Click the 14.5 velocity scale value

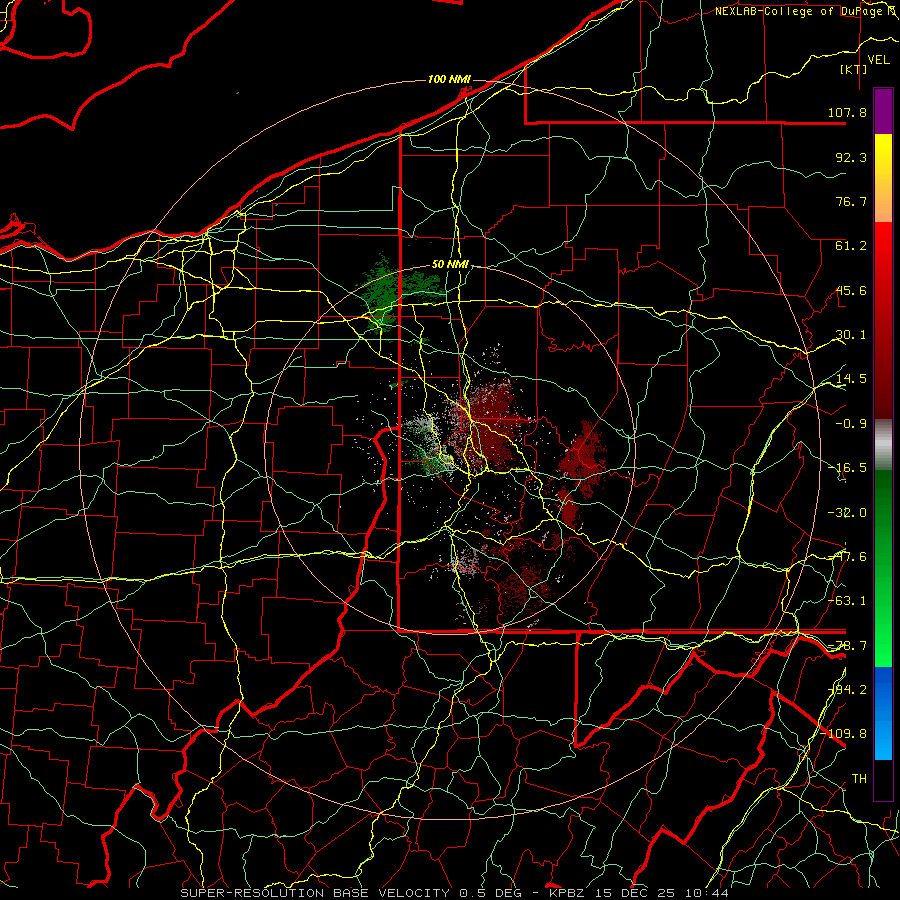(x=851, y=379)
